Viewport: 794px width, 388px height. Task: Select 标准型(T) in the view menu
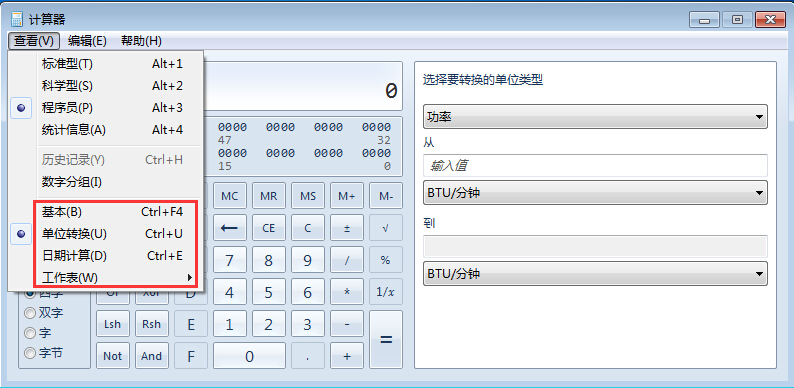click(x=106, y=64)
